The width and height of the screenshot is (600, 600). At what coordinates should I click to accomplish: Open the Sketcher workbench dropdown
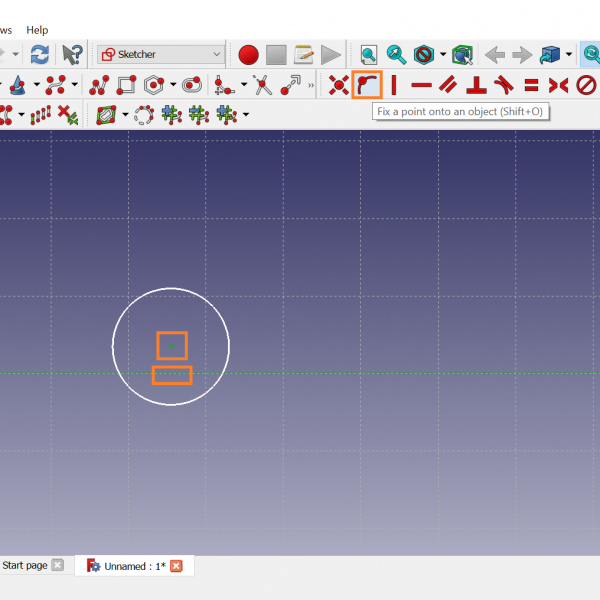coord(161,54)
